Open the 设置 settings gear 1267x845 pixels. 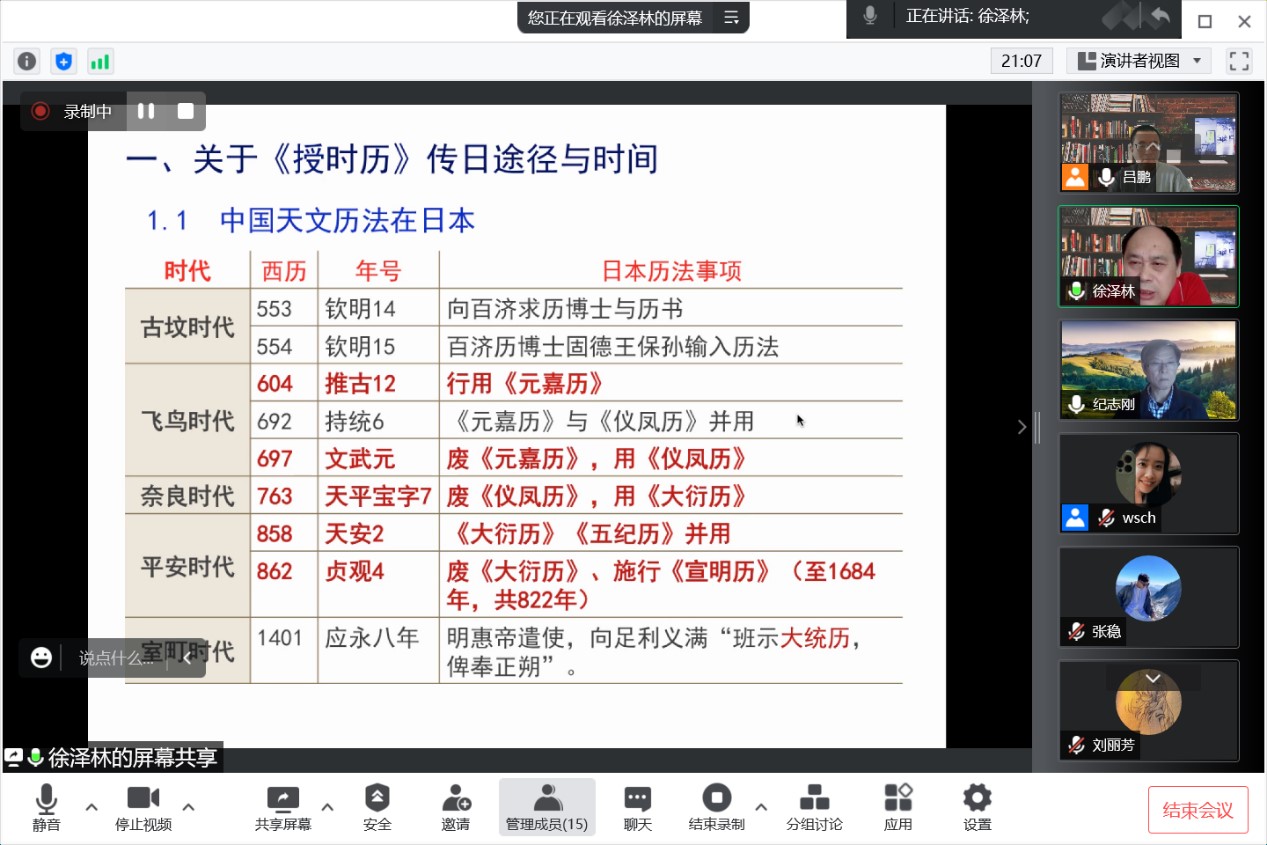click(977, 808)
